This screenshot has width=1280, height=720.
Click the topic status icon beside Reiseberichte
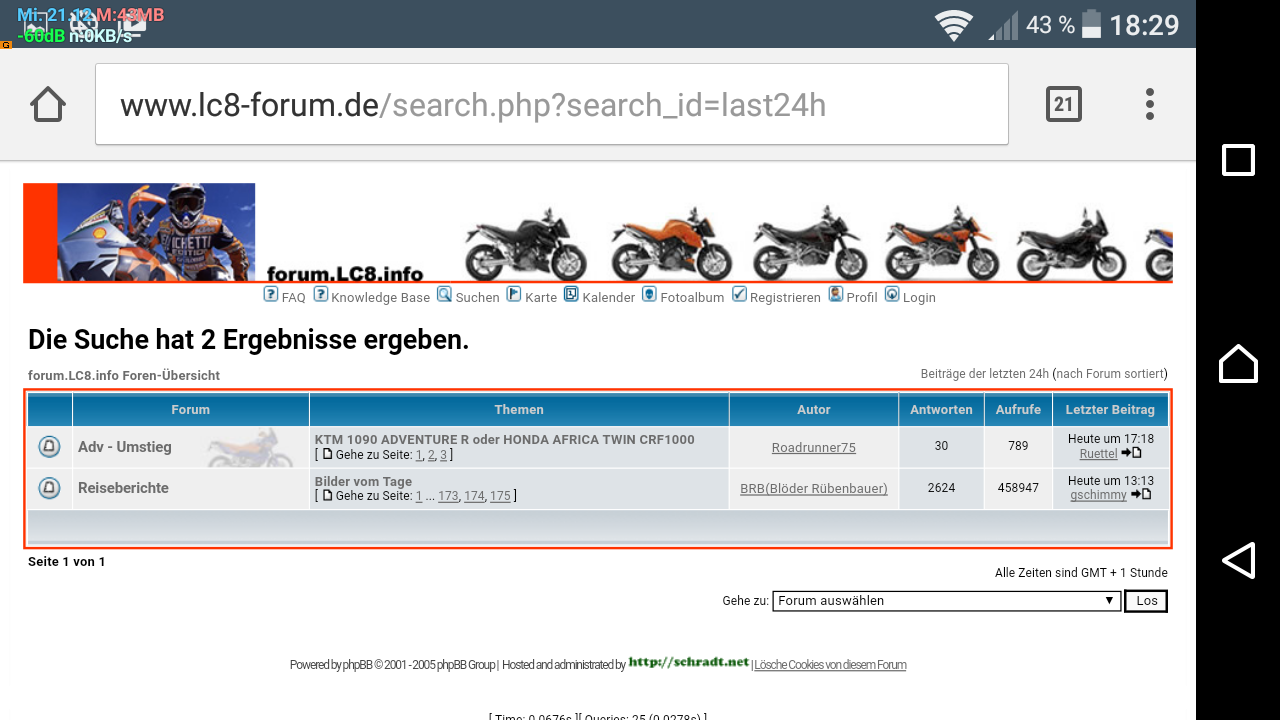click(49, 488)
